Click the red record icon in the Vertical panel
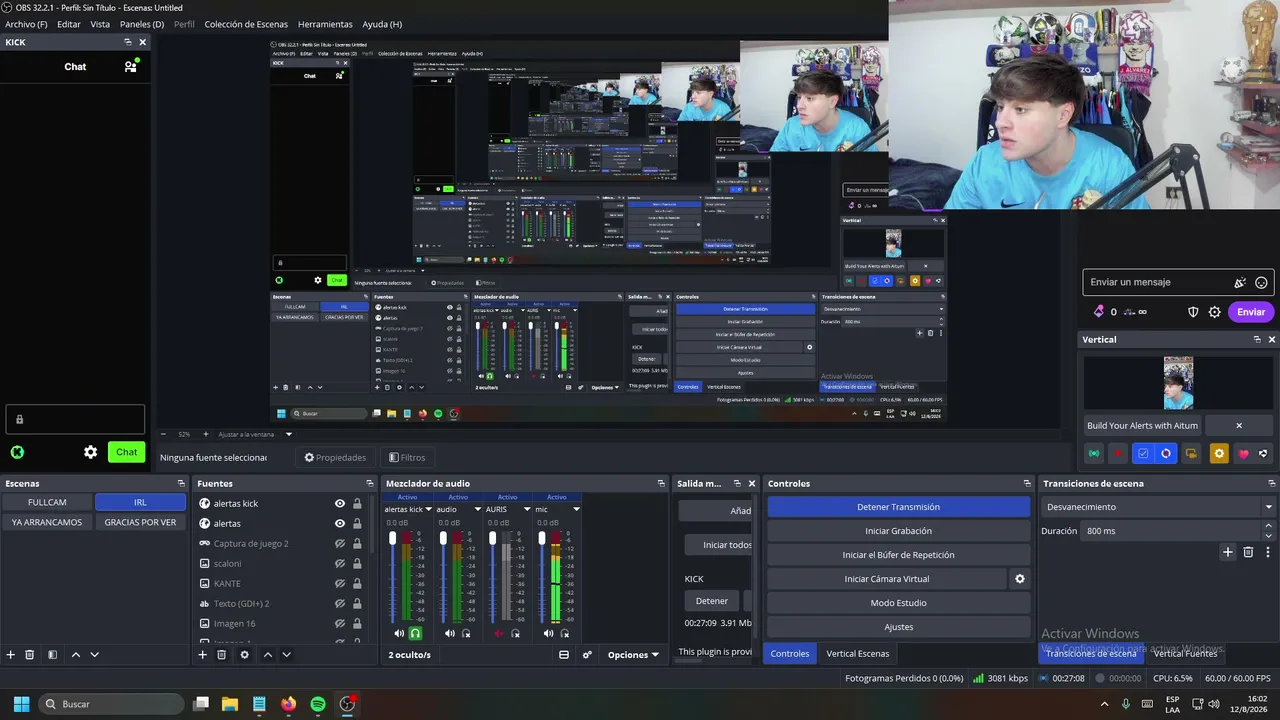Viewport: 1280px width, 720px height. pyautogui.click(x=1118, y=454)
